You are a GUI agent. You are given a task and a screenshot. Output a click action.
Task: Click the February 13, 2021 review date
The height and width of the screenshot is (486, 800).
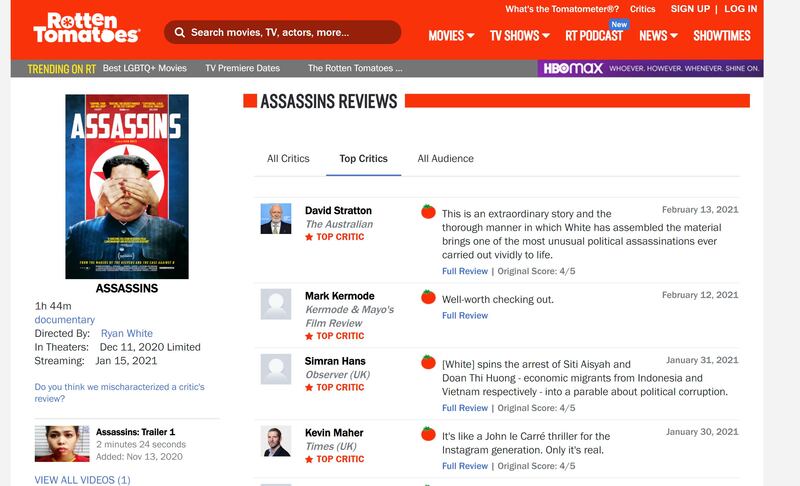[x=700, y=210]
